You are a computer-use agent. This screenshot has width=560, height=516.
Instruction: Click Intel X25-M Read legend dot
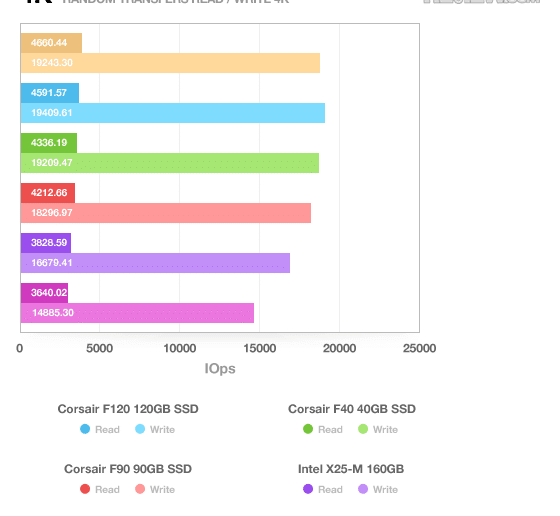click(x=308, y=489)
